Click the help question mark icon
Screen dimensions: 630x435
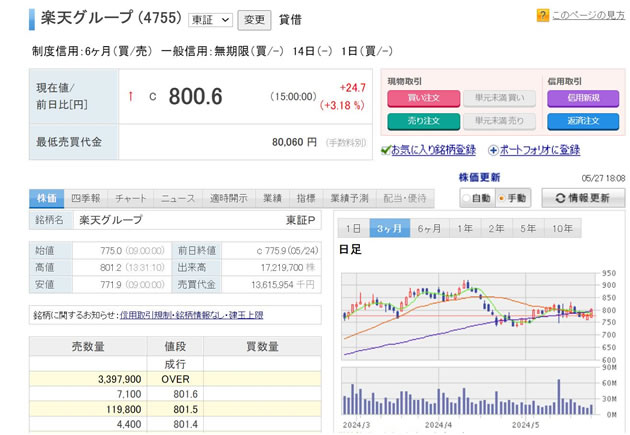click(542, 16)
